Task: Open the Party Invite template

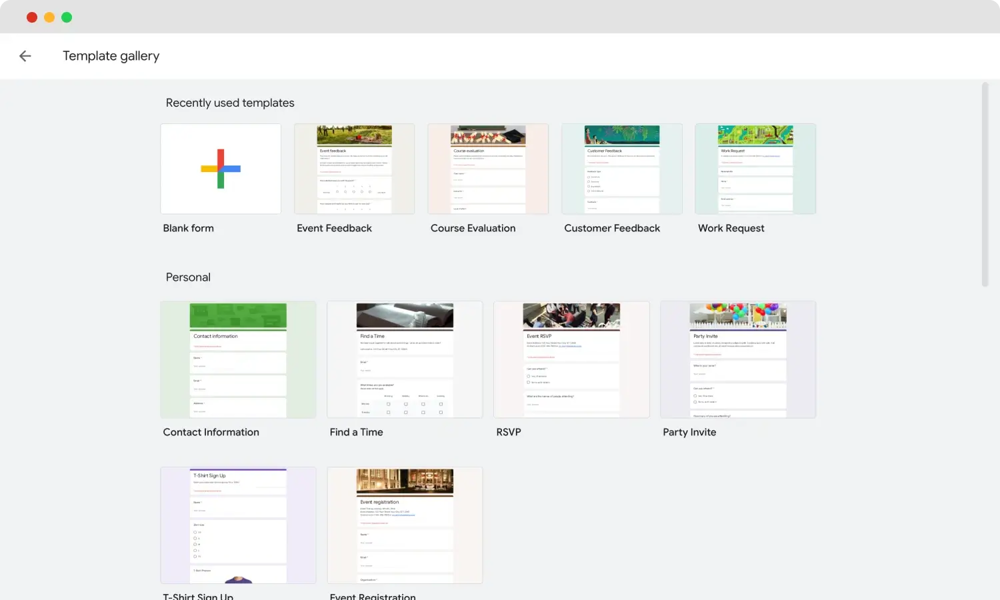Action: point(738,359)
